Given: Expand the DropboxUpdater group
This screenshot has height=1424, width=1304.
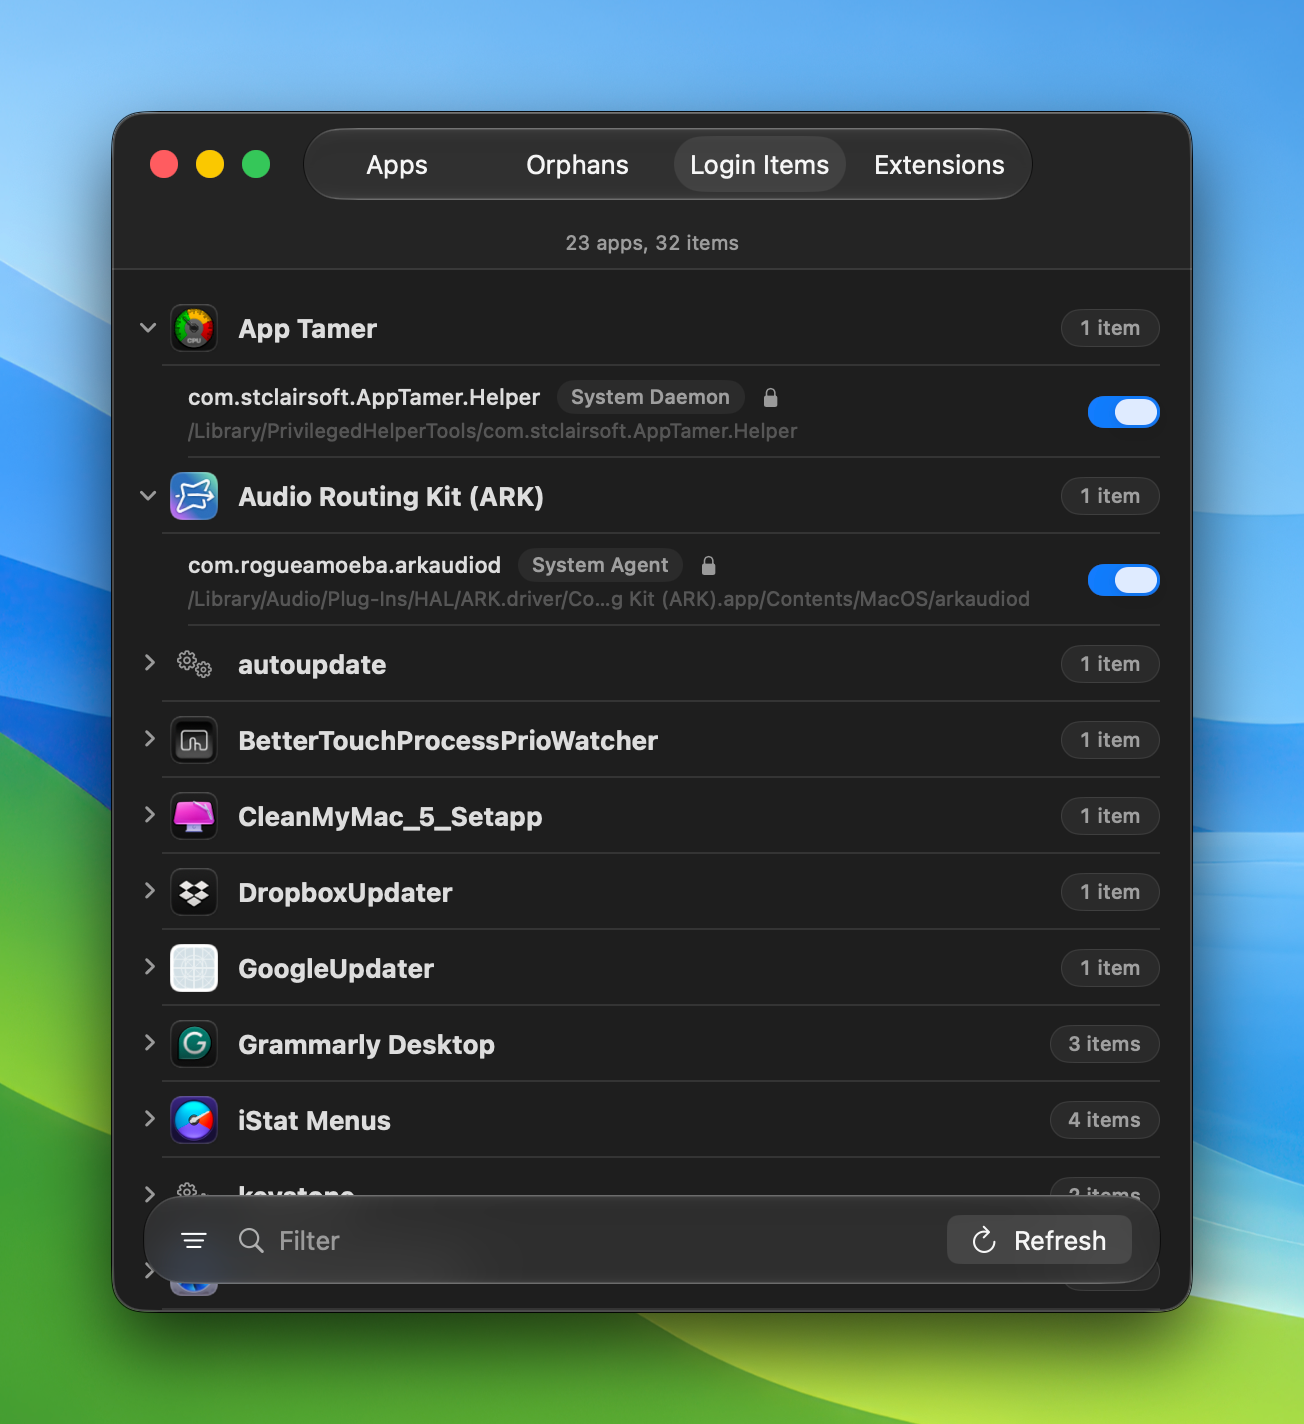Looking at the screenshot, I should [x=149, y=890].
